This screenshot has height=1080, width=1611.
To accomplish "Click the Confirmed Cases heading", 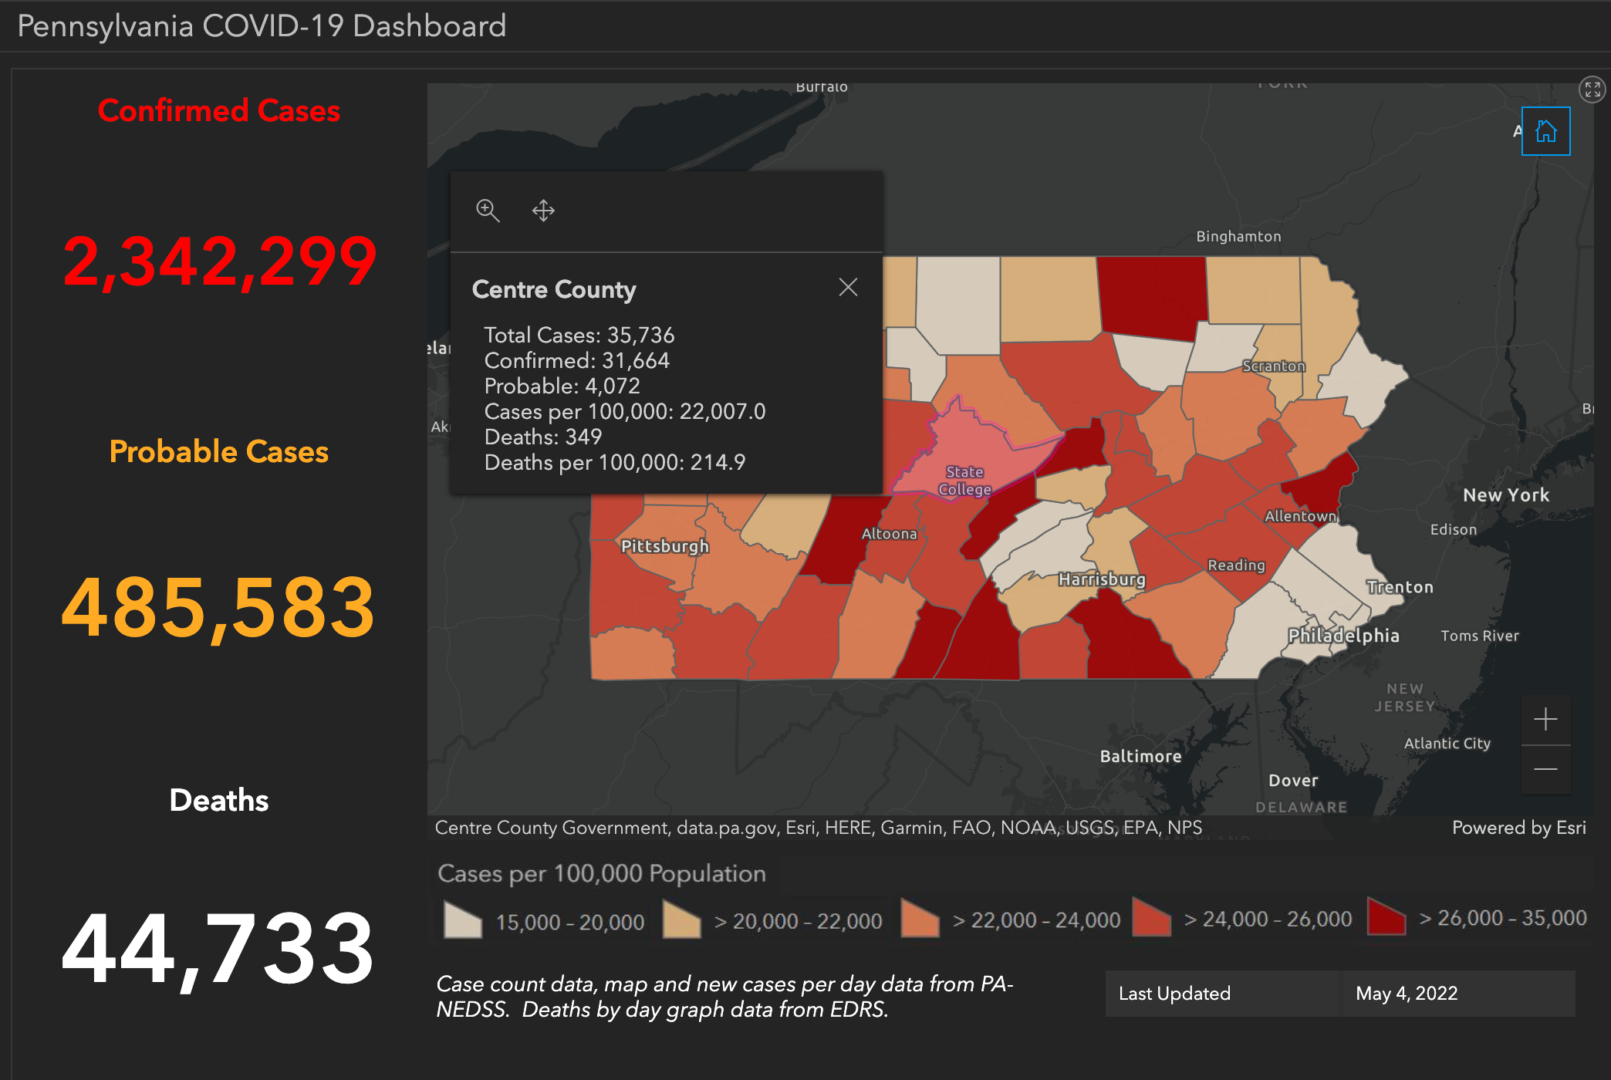I will tap(219, 110).
